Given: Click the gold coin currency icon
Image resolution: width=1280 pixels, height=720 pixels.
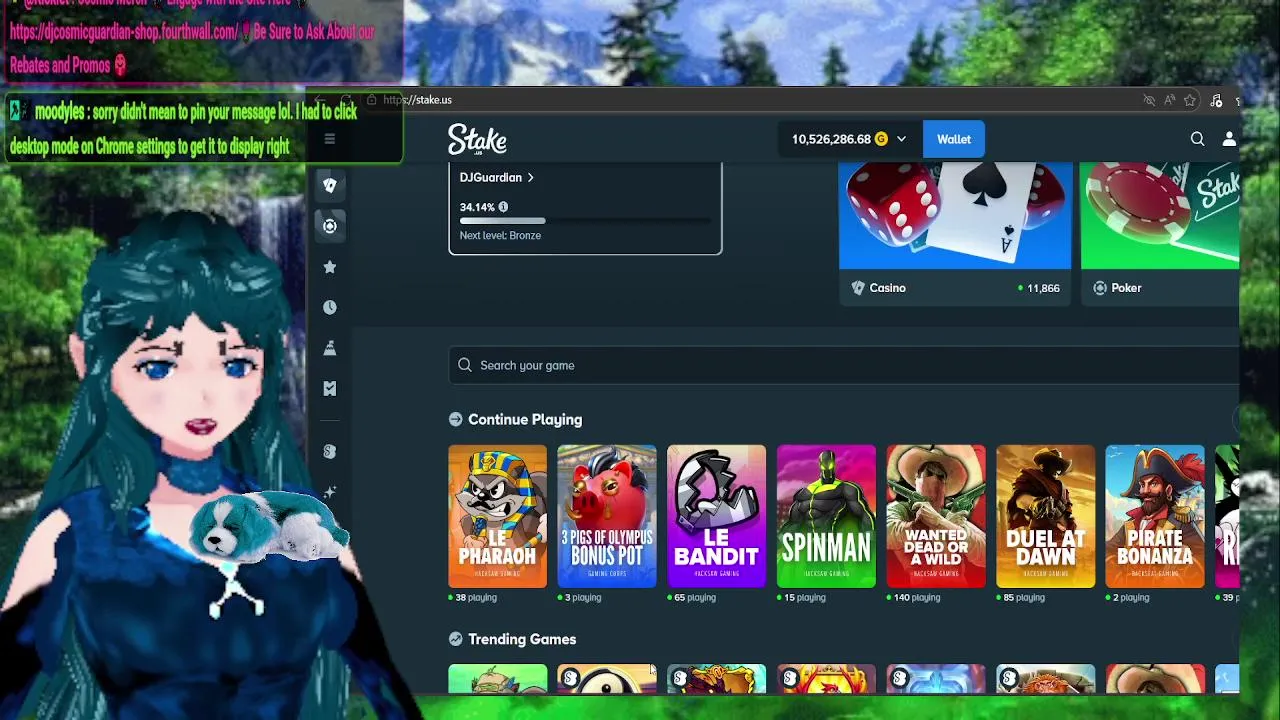Looking at the screenshot, I should (x=881, y=139).
